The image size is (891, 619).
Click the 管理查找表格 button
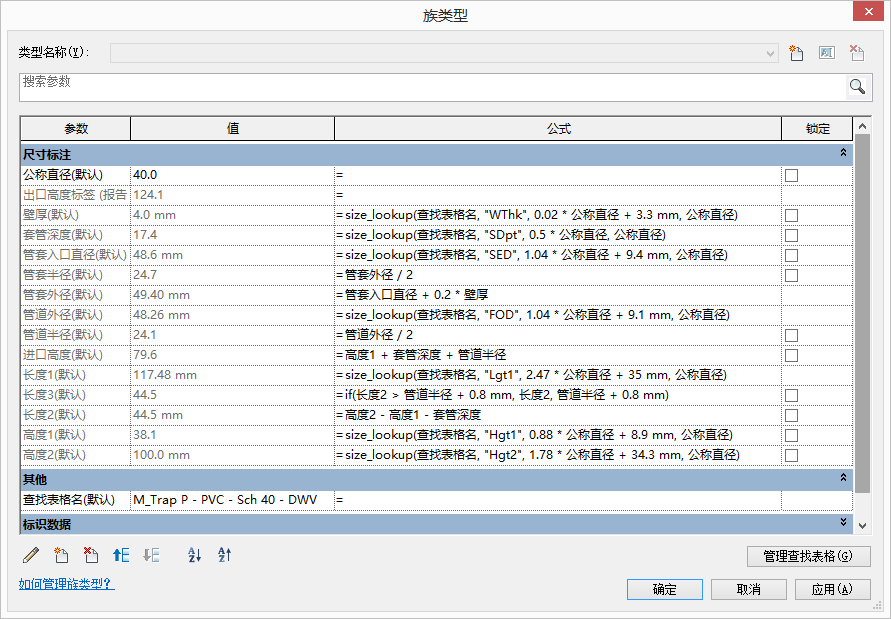pos(808,556)
